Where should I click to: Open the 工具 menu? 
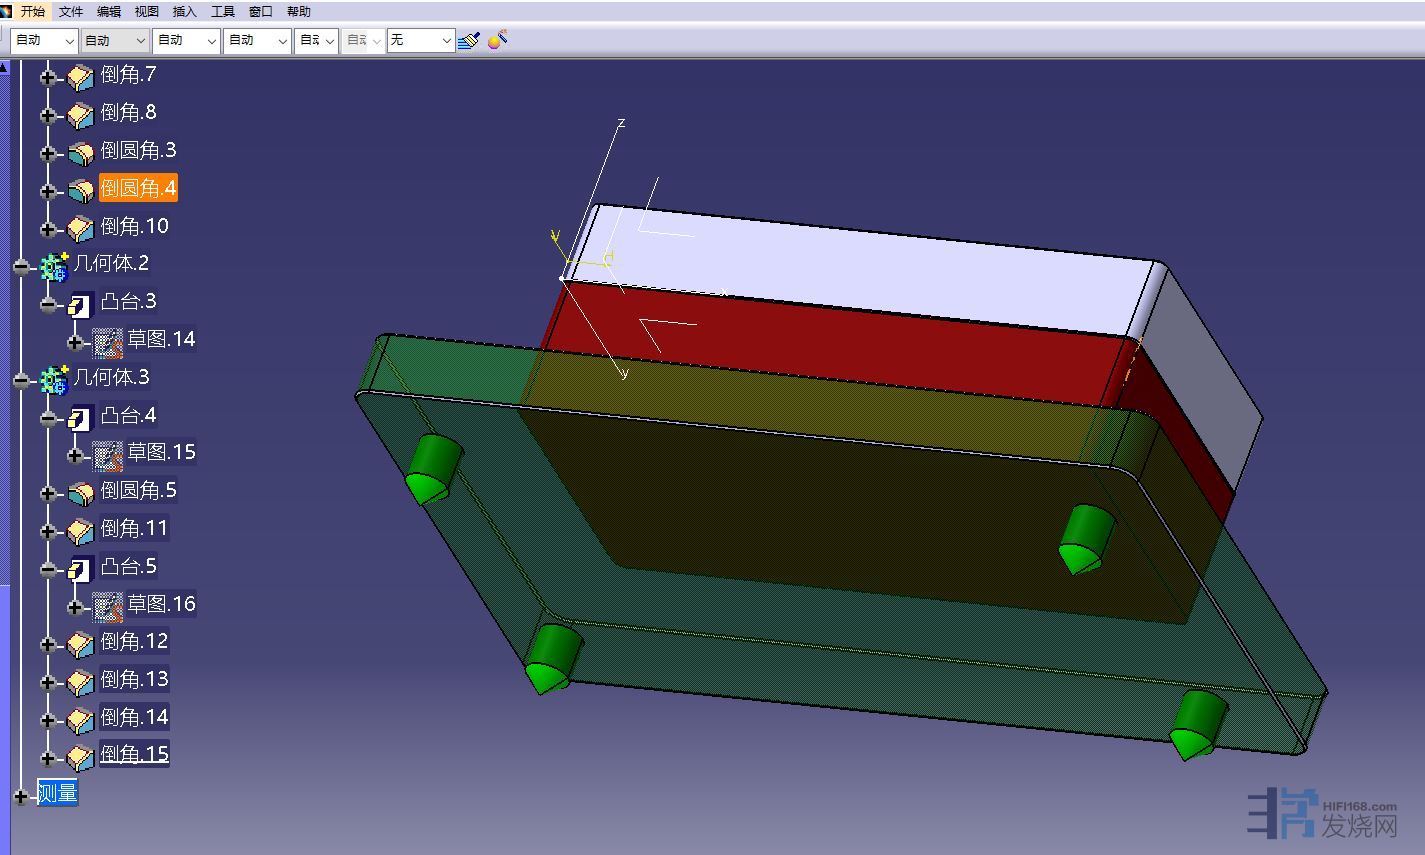click(222, 12)
